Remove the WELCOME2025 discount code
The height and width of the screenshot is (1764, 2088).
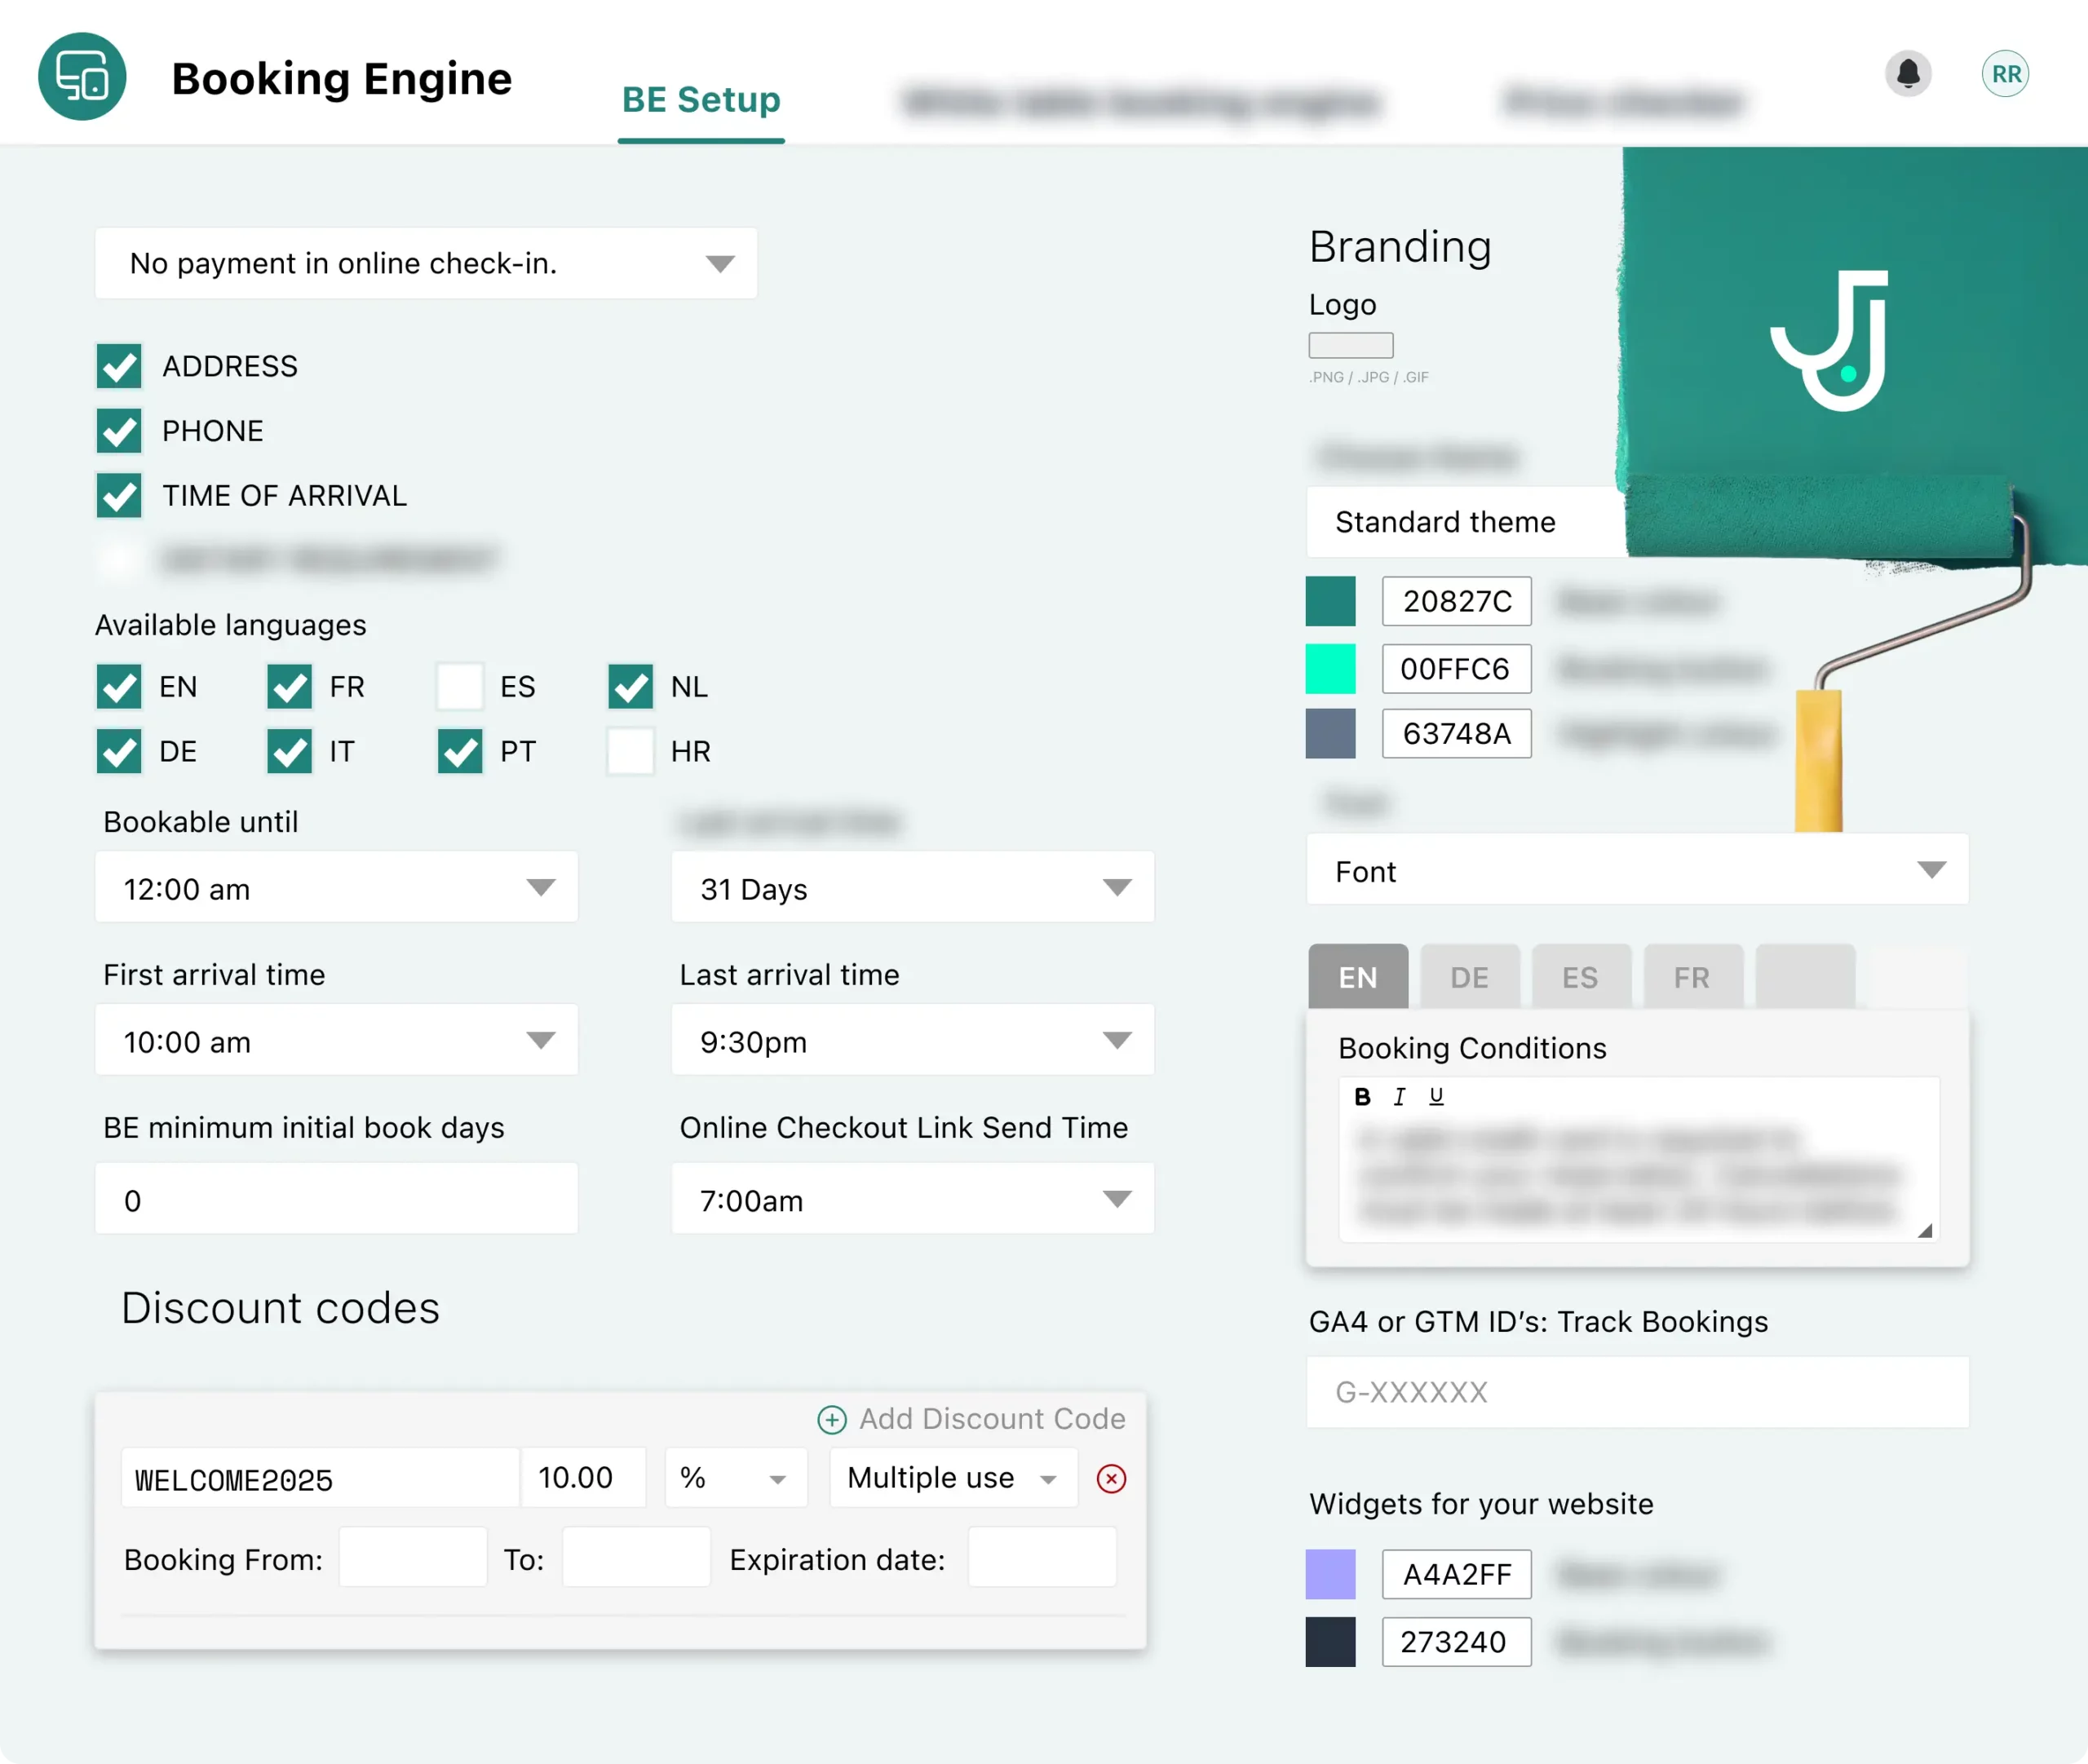[x=1111, y=1478]
